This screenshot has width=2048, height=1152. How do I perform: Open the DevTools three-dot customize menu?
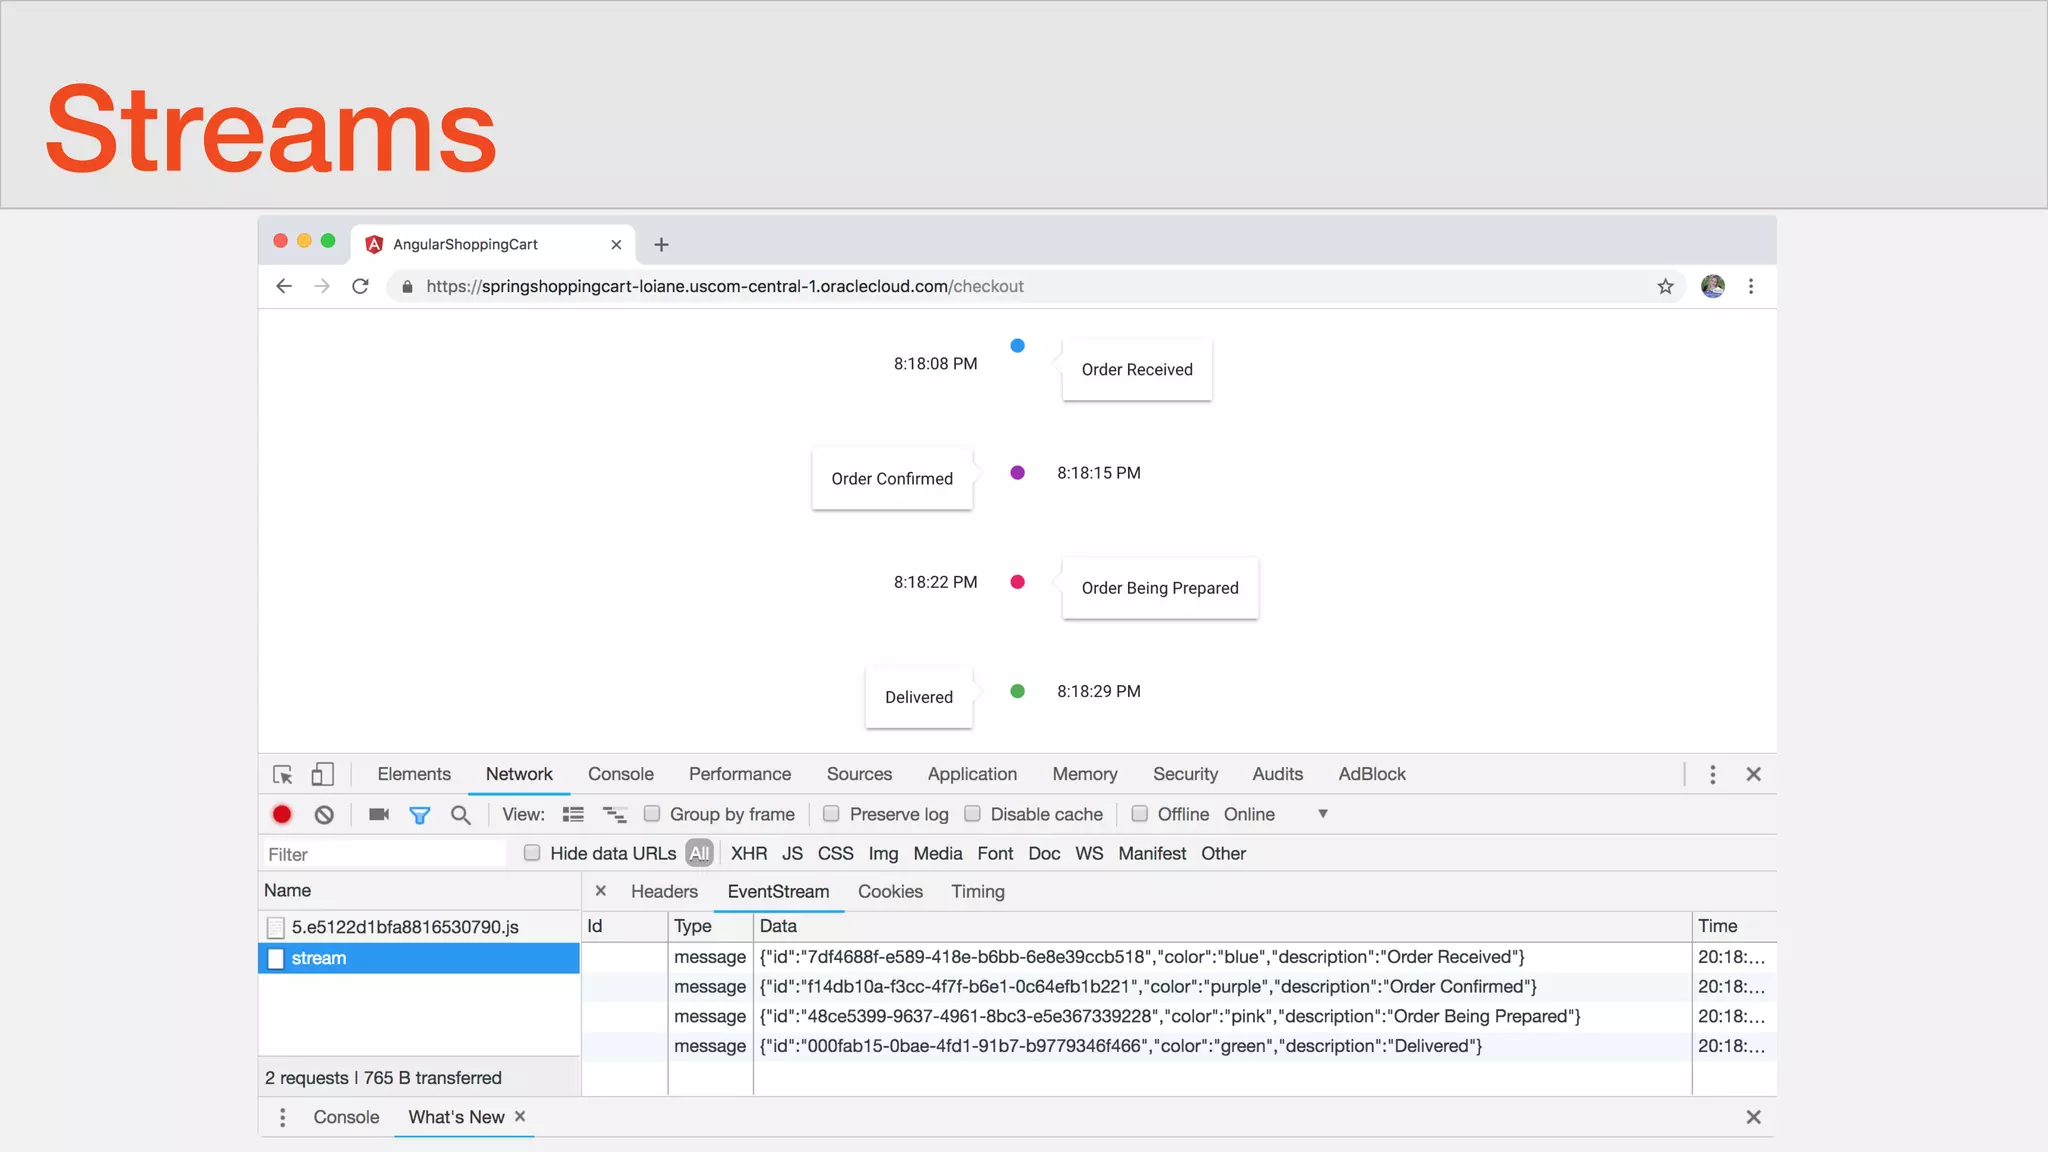(1712, 774)
